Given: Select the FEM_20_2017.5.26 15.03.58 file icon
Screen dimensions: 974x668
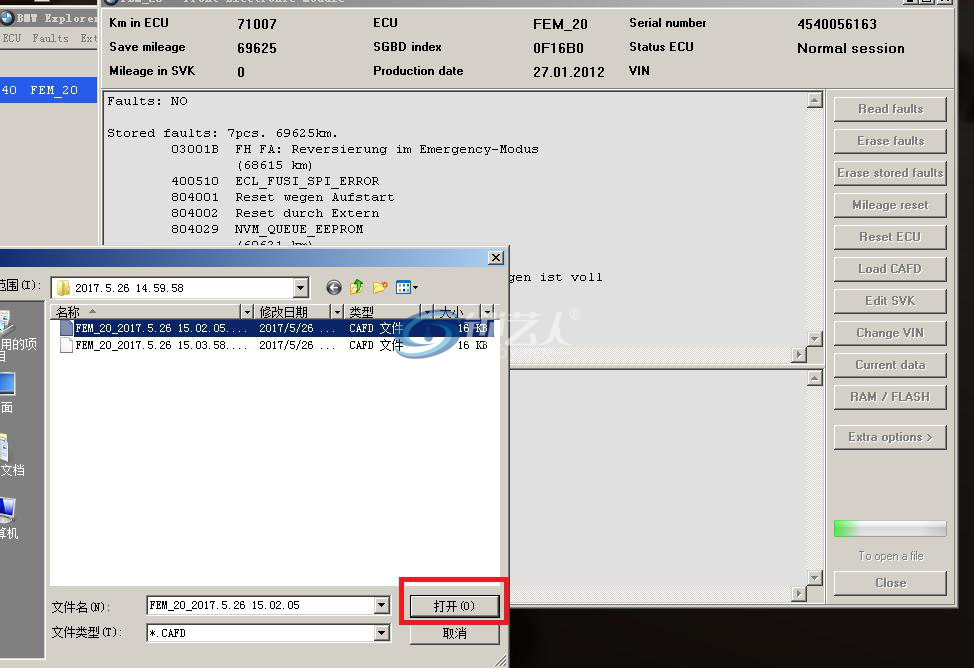Looking at the screenshot, I should coord(66,345).
